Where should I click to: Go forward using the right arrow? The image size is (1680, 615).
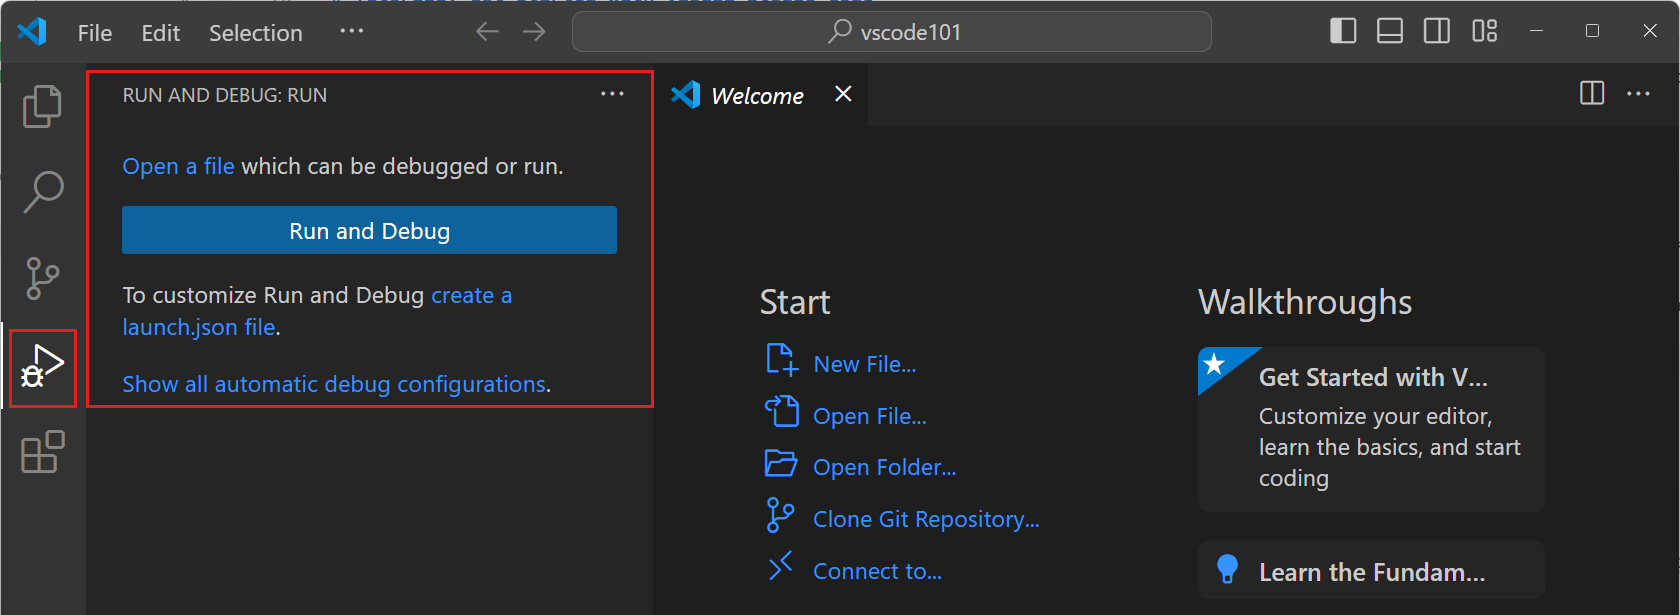pos(534,32)
